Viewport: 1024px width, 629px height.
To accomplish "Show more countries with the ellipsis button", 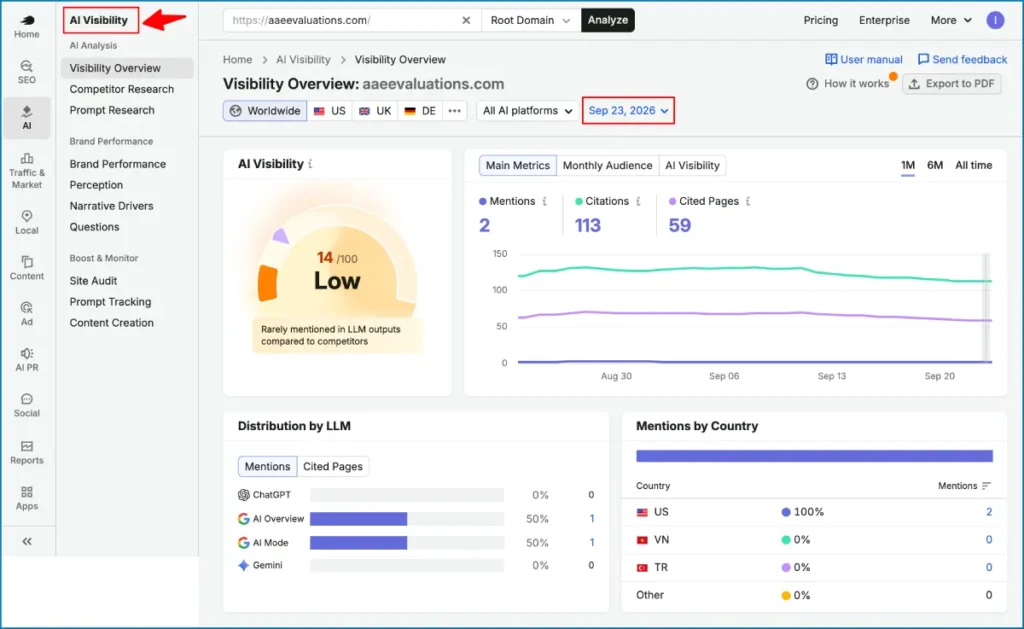I will click(x=455, y=110).
